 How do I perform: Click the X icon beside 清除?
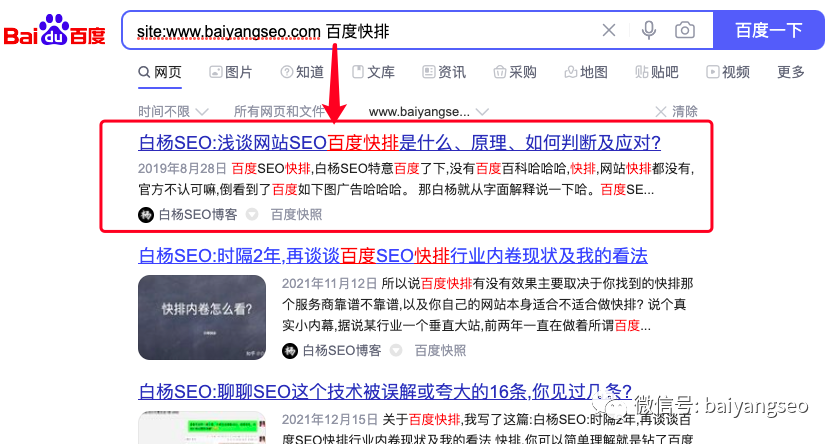(659, 111)
